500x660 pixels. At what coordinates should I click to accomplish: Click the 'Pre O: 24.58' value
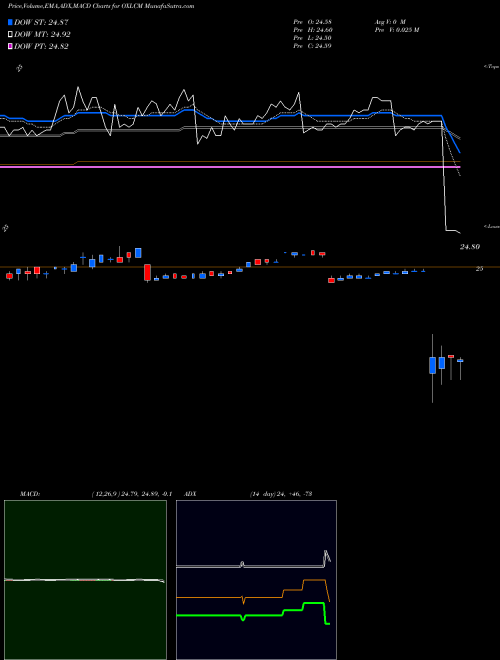312,22
